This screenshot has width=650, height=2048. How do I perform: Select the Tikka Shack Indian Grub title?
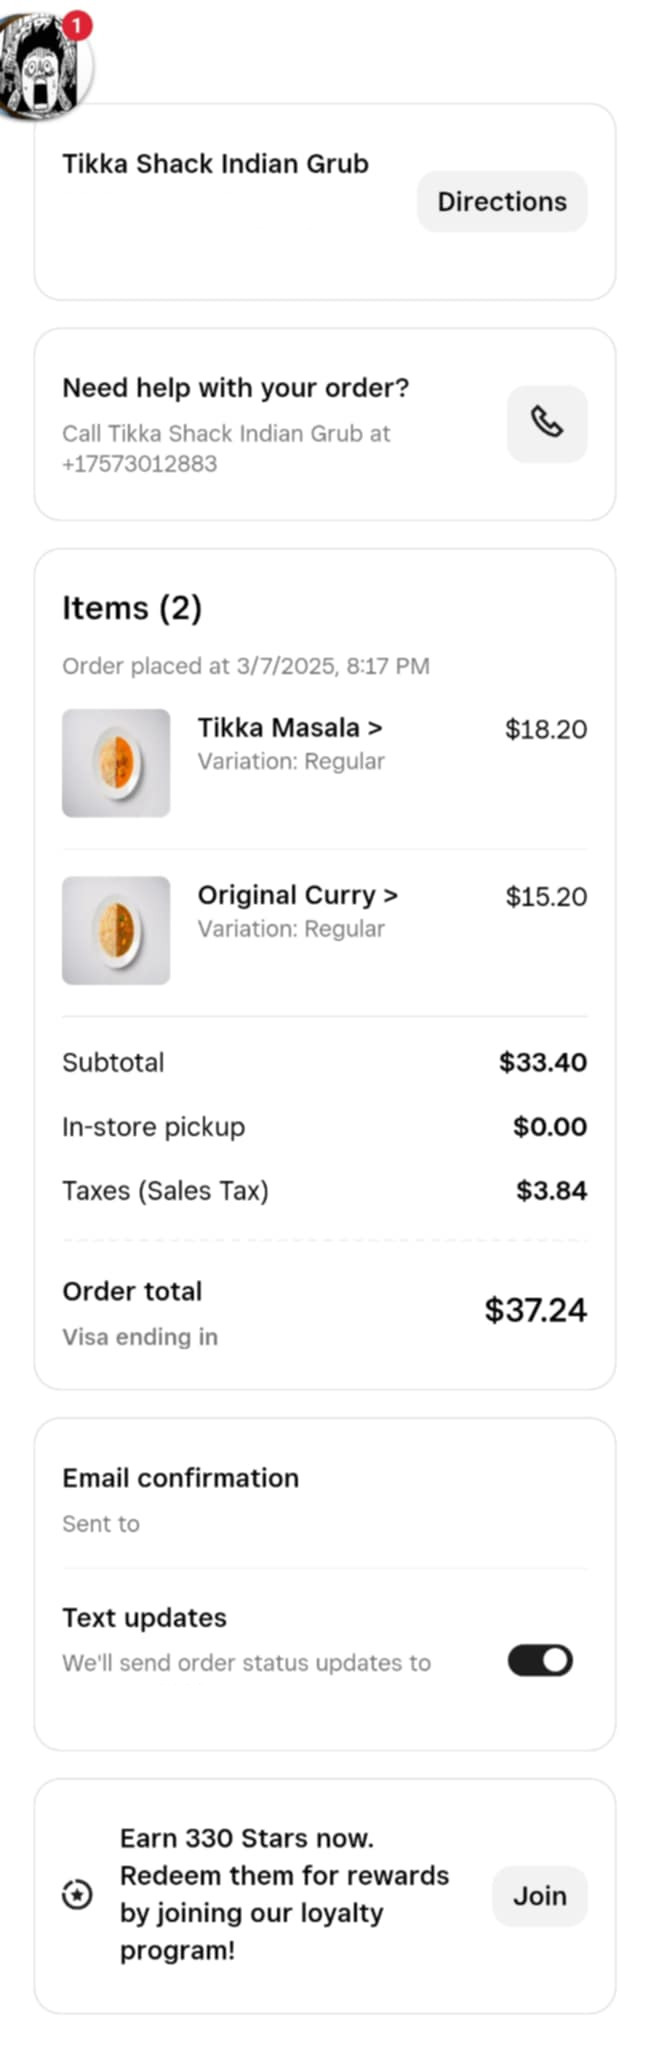point(215,163)
